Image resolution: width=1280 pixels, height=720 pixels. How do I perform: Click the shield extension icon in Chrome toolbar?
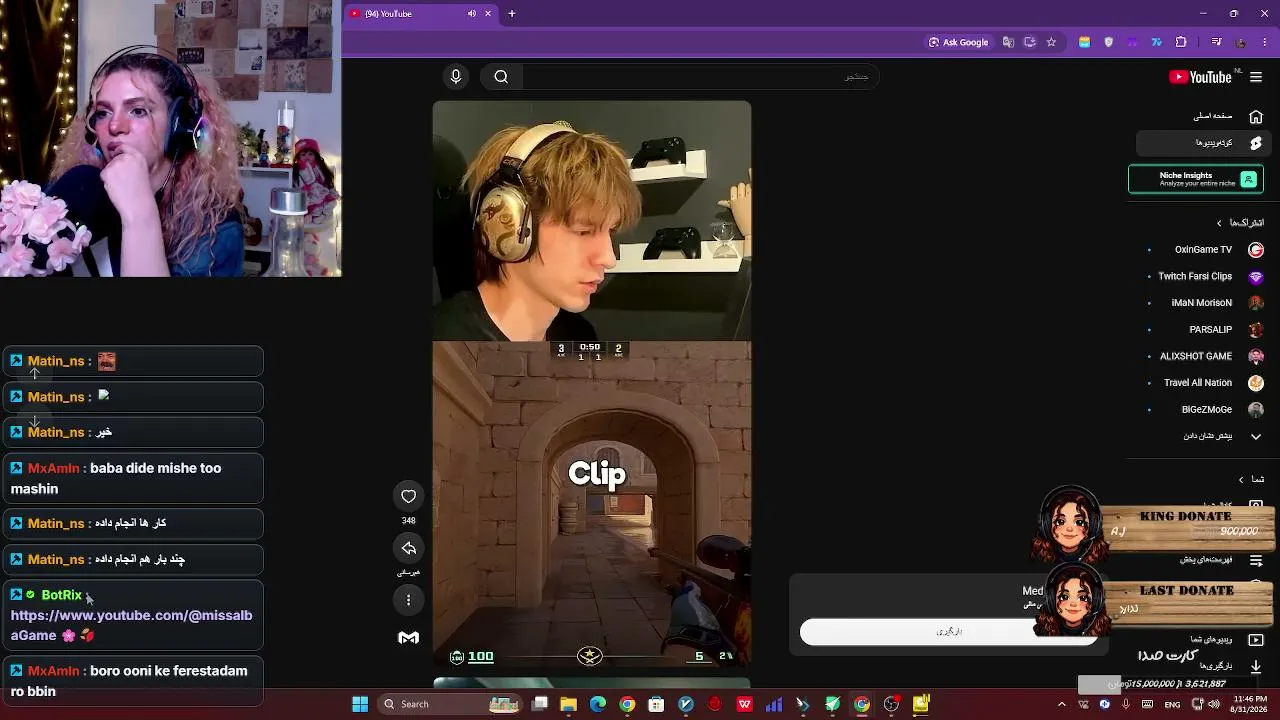tap(1108, 42)
